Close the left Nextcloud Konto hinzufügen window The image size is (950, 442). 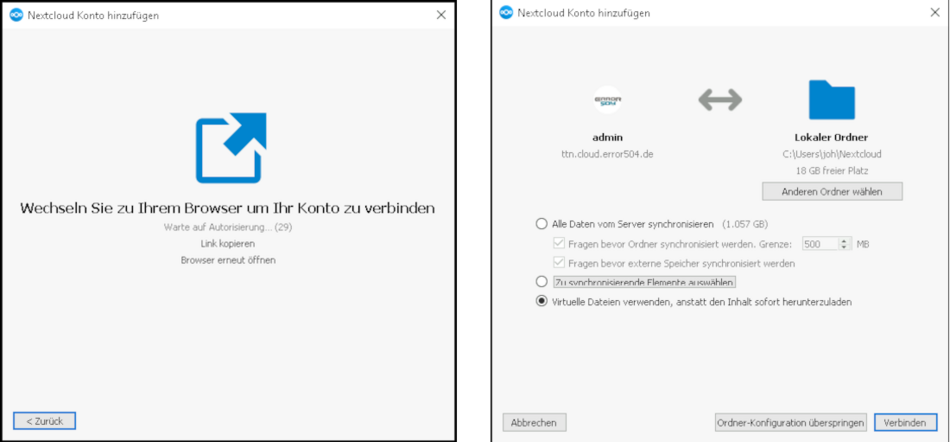[441, 15]
